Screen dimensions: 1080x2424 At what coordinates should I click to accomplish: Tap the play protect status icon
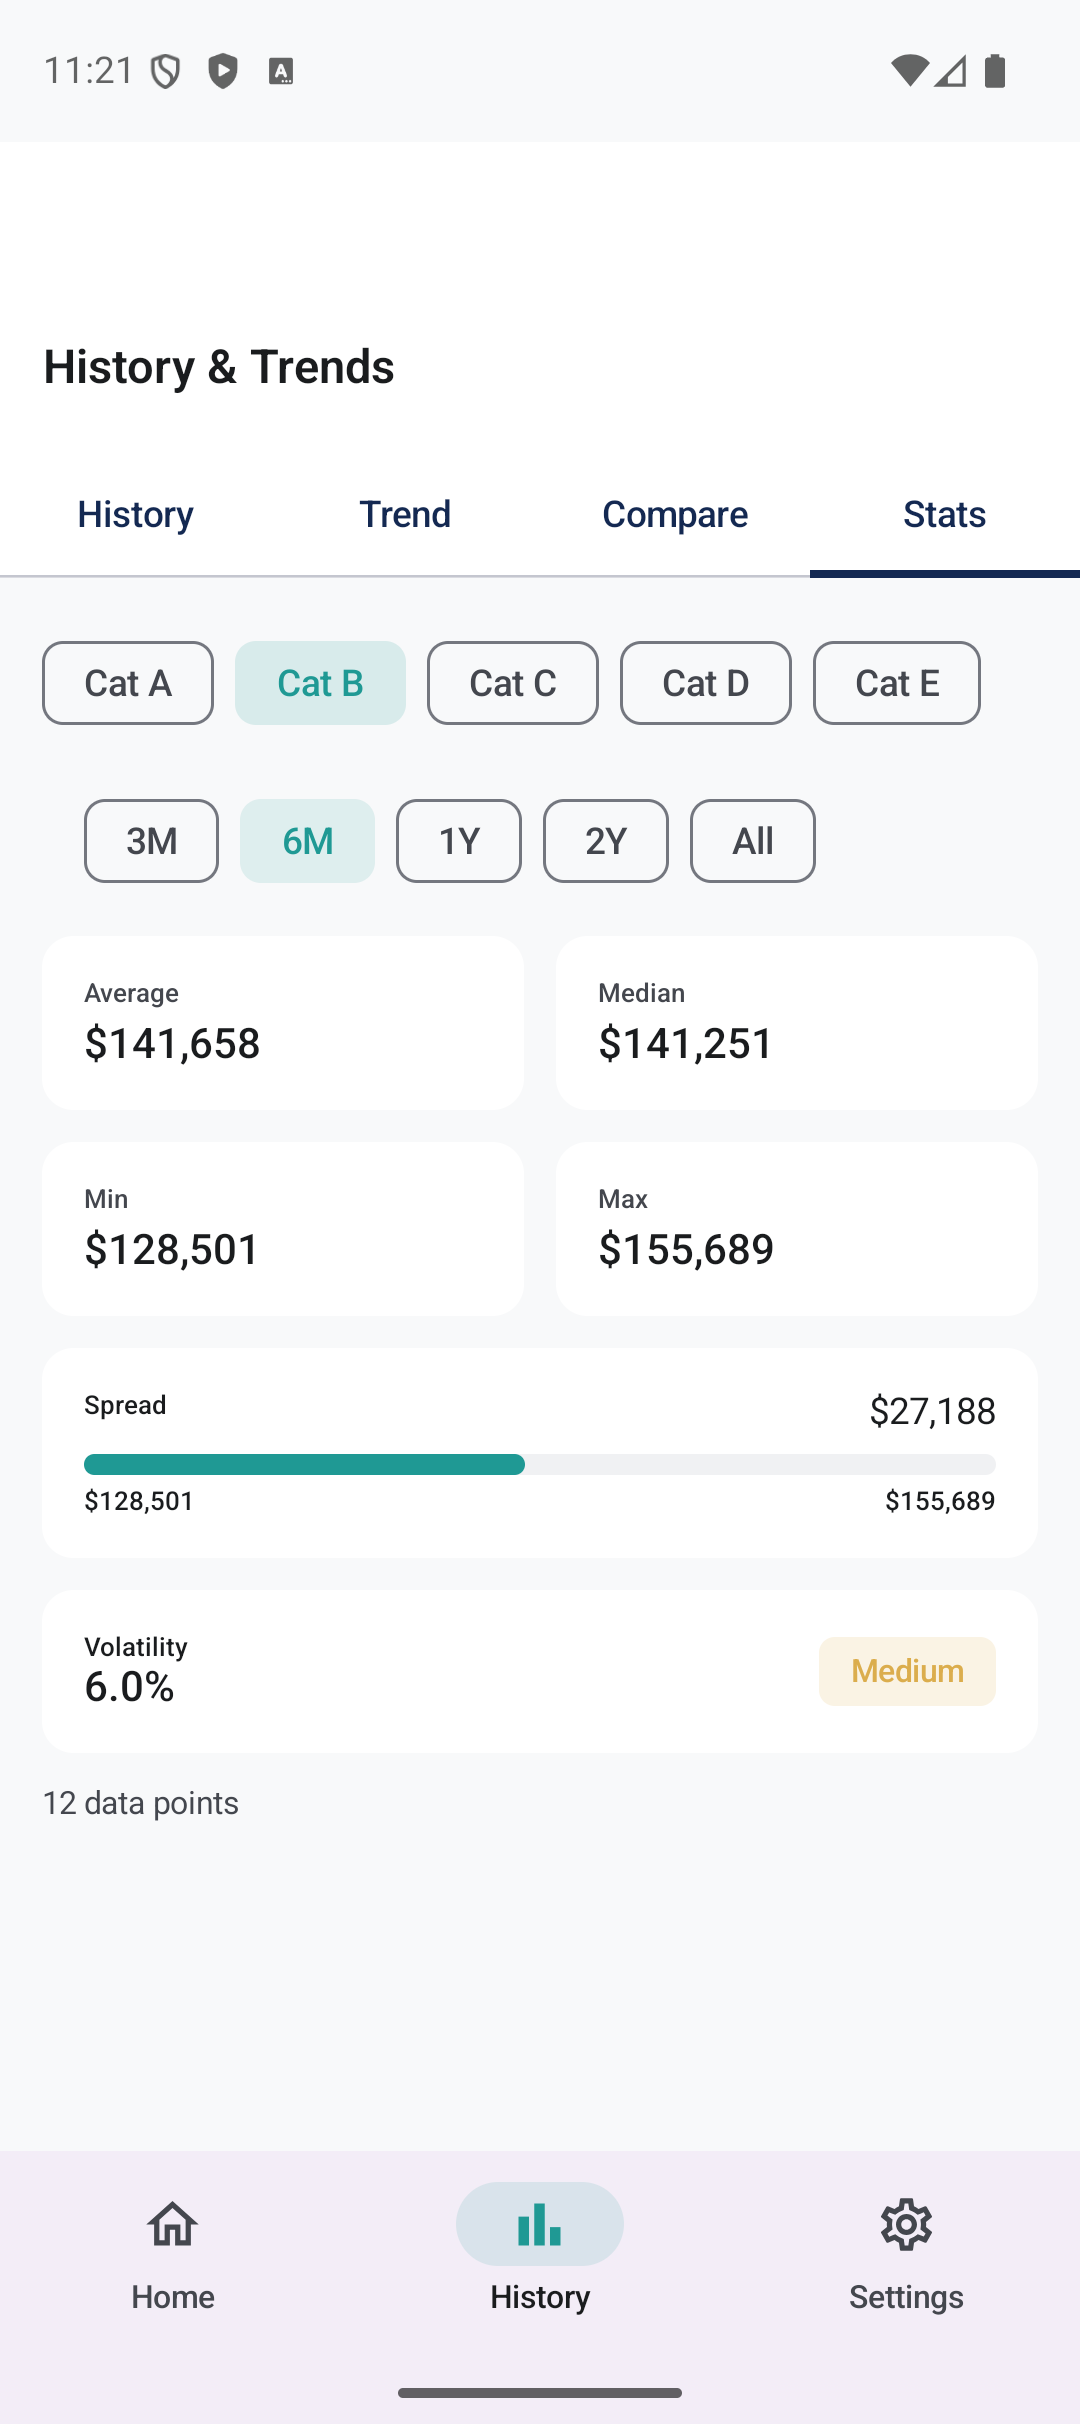(x=223, y=71)
